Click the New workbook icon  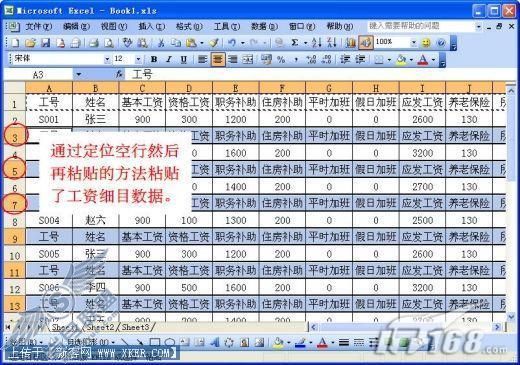point(15,43)
